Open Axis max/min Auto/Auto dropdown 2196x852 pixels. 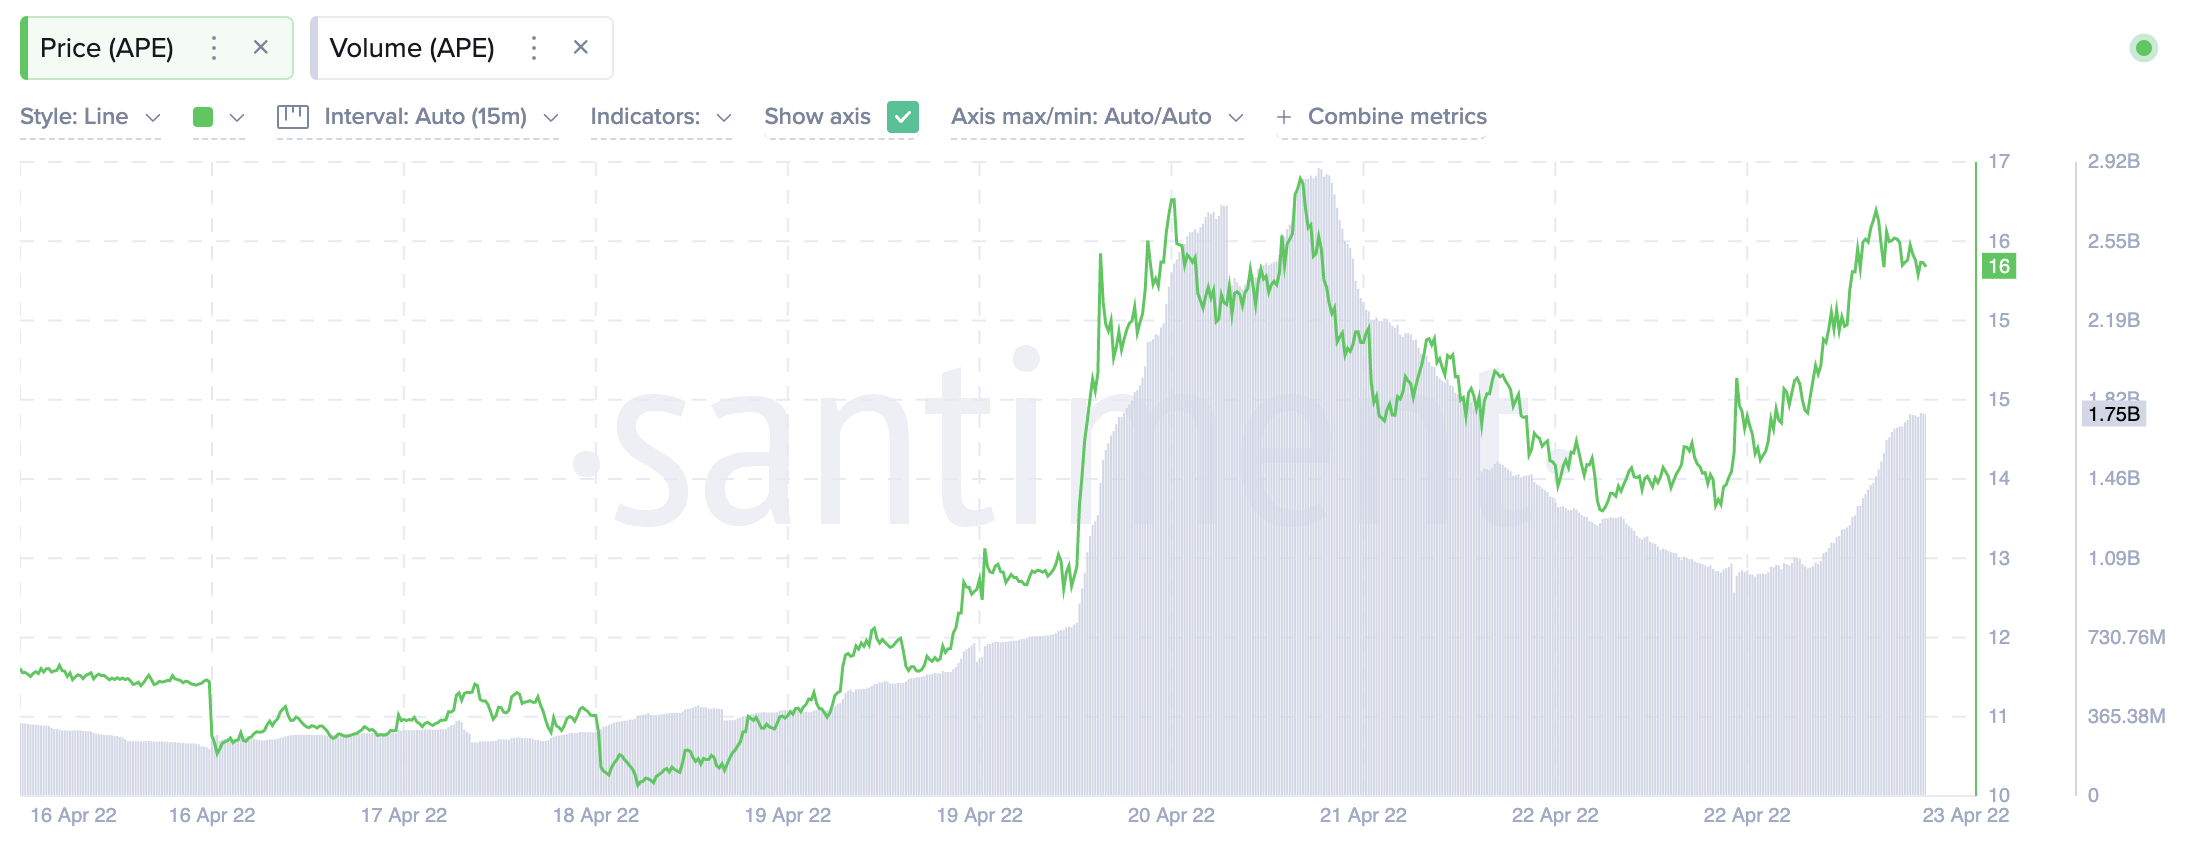1096,117
